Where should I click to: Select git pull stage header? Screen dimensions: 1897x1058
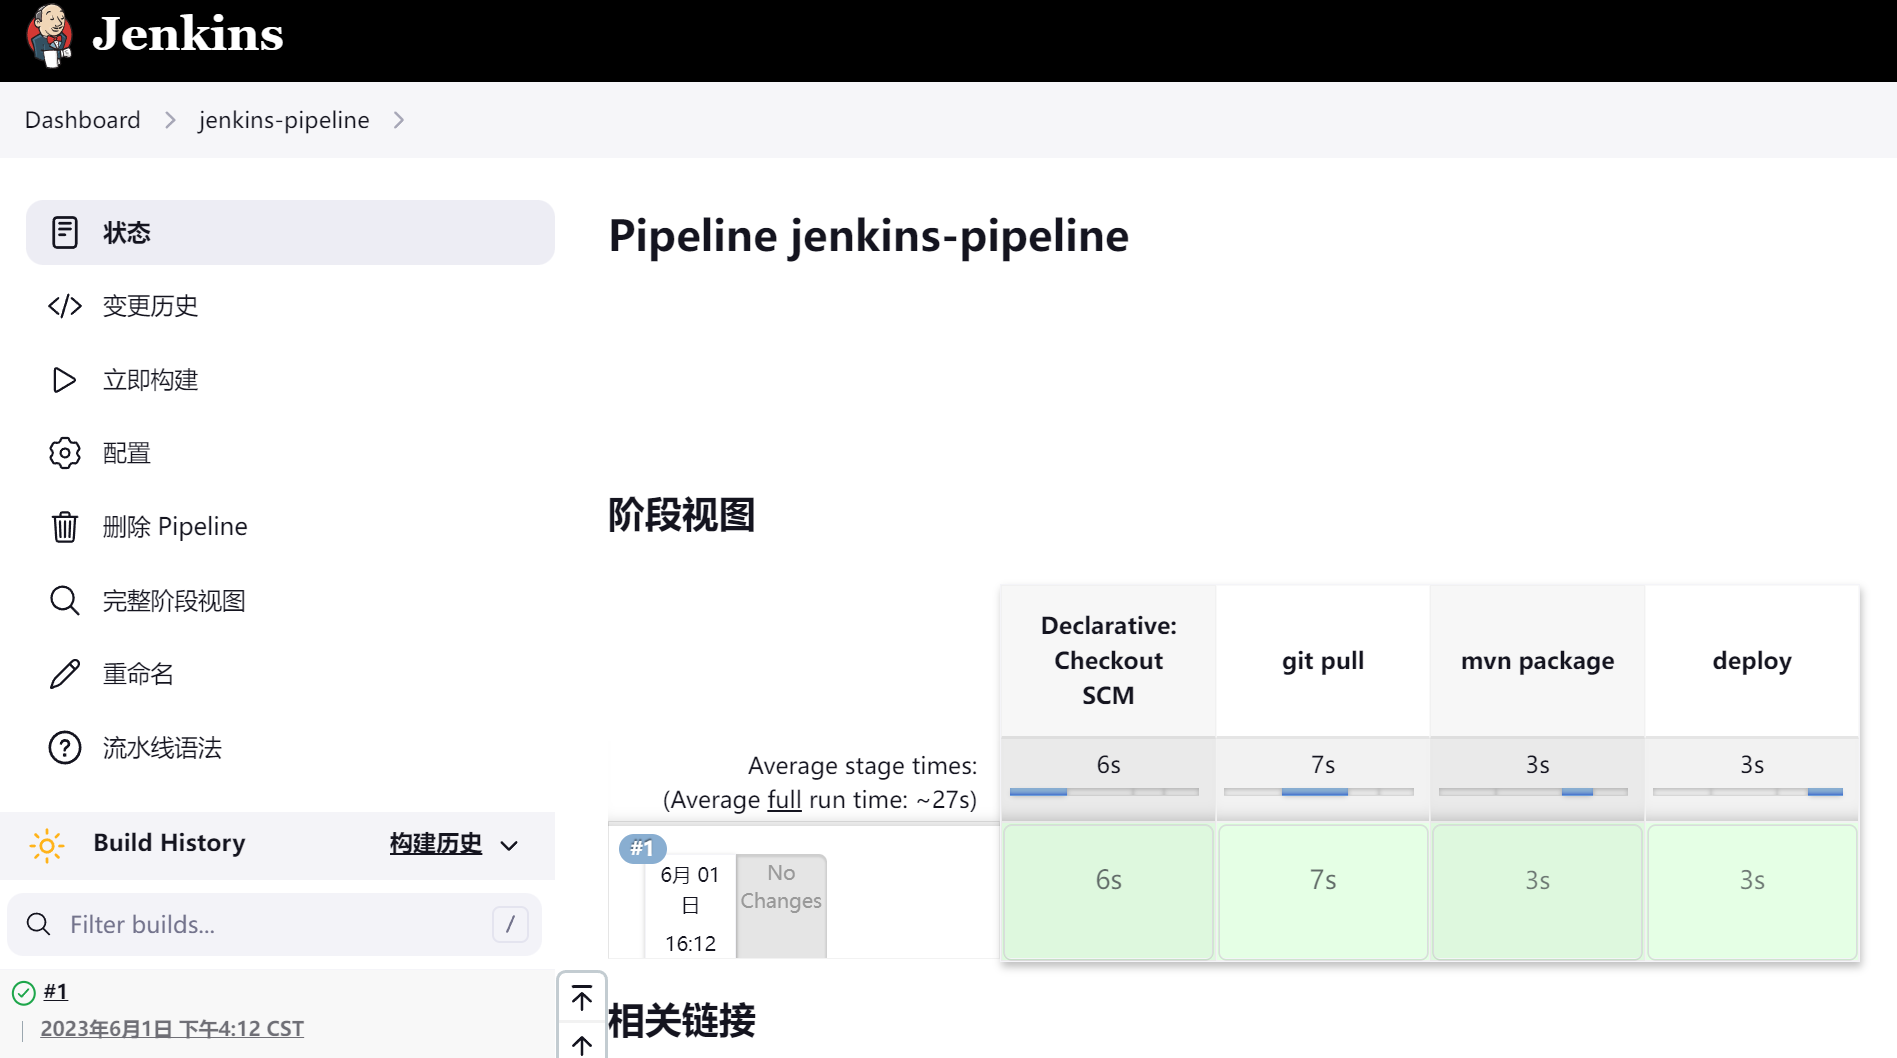pyautogui.click(x=1323, y=660)
